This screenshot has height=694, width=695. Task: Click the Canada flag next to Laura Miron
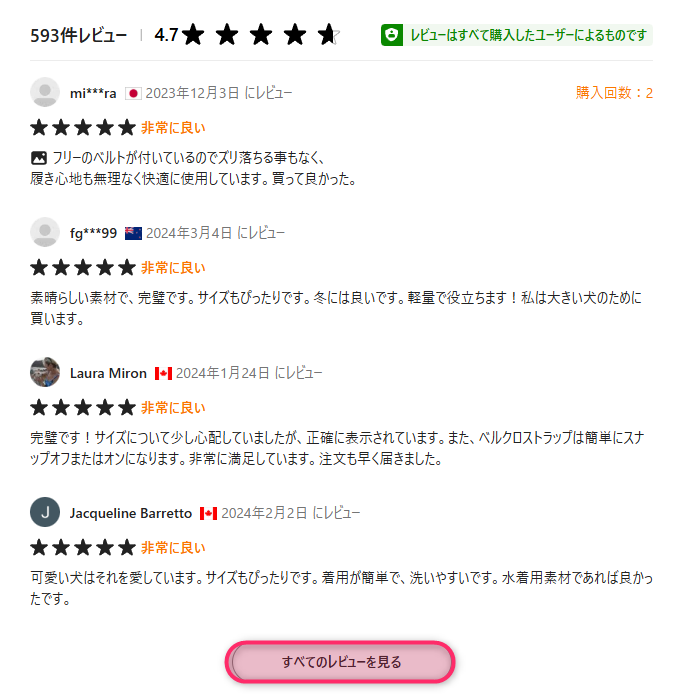click(163, 374)
